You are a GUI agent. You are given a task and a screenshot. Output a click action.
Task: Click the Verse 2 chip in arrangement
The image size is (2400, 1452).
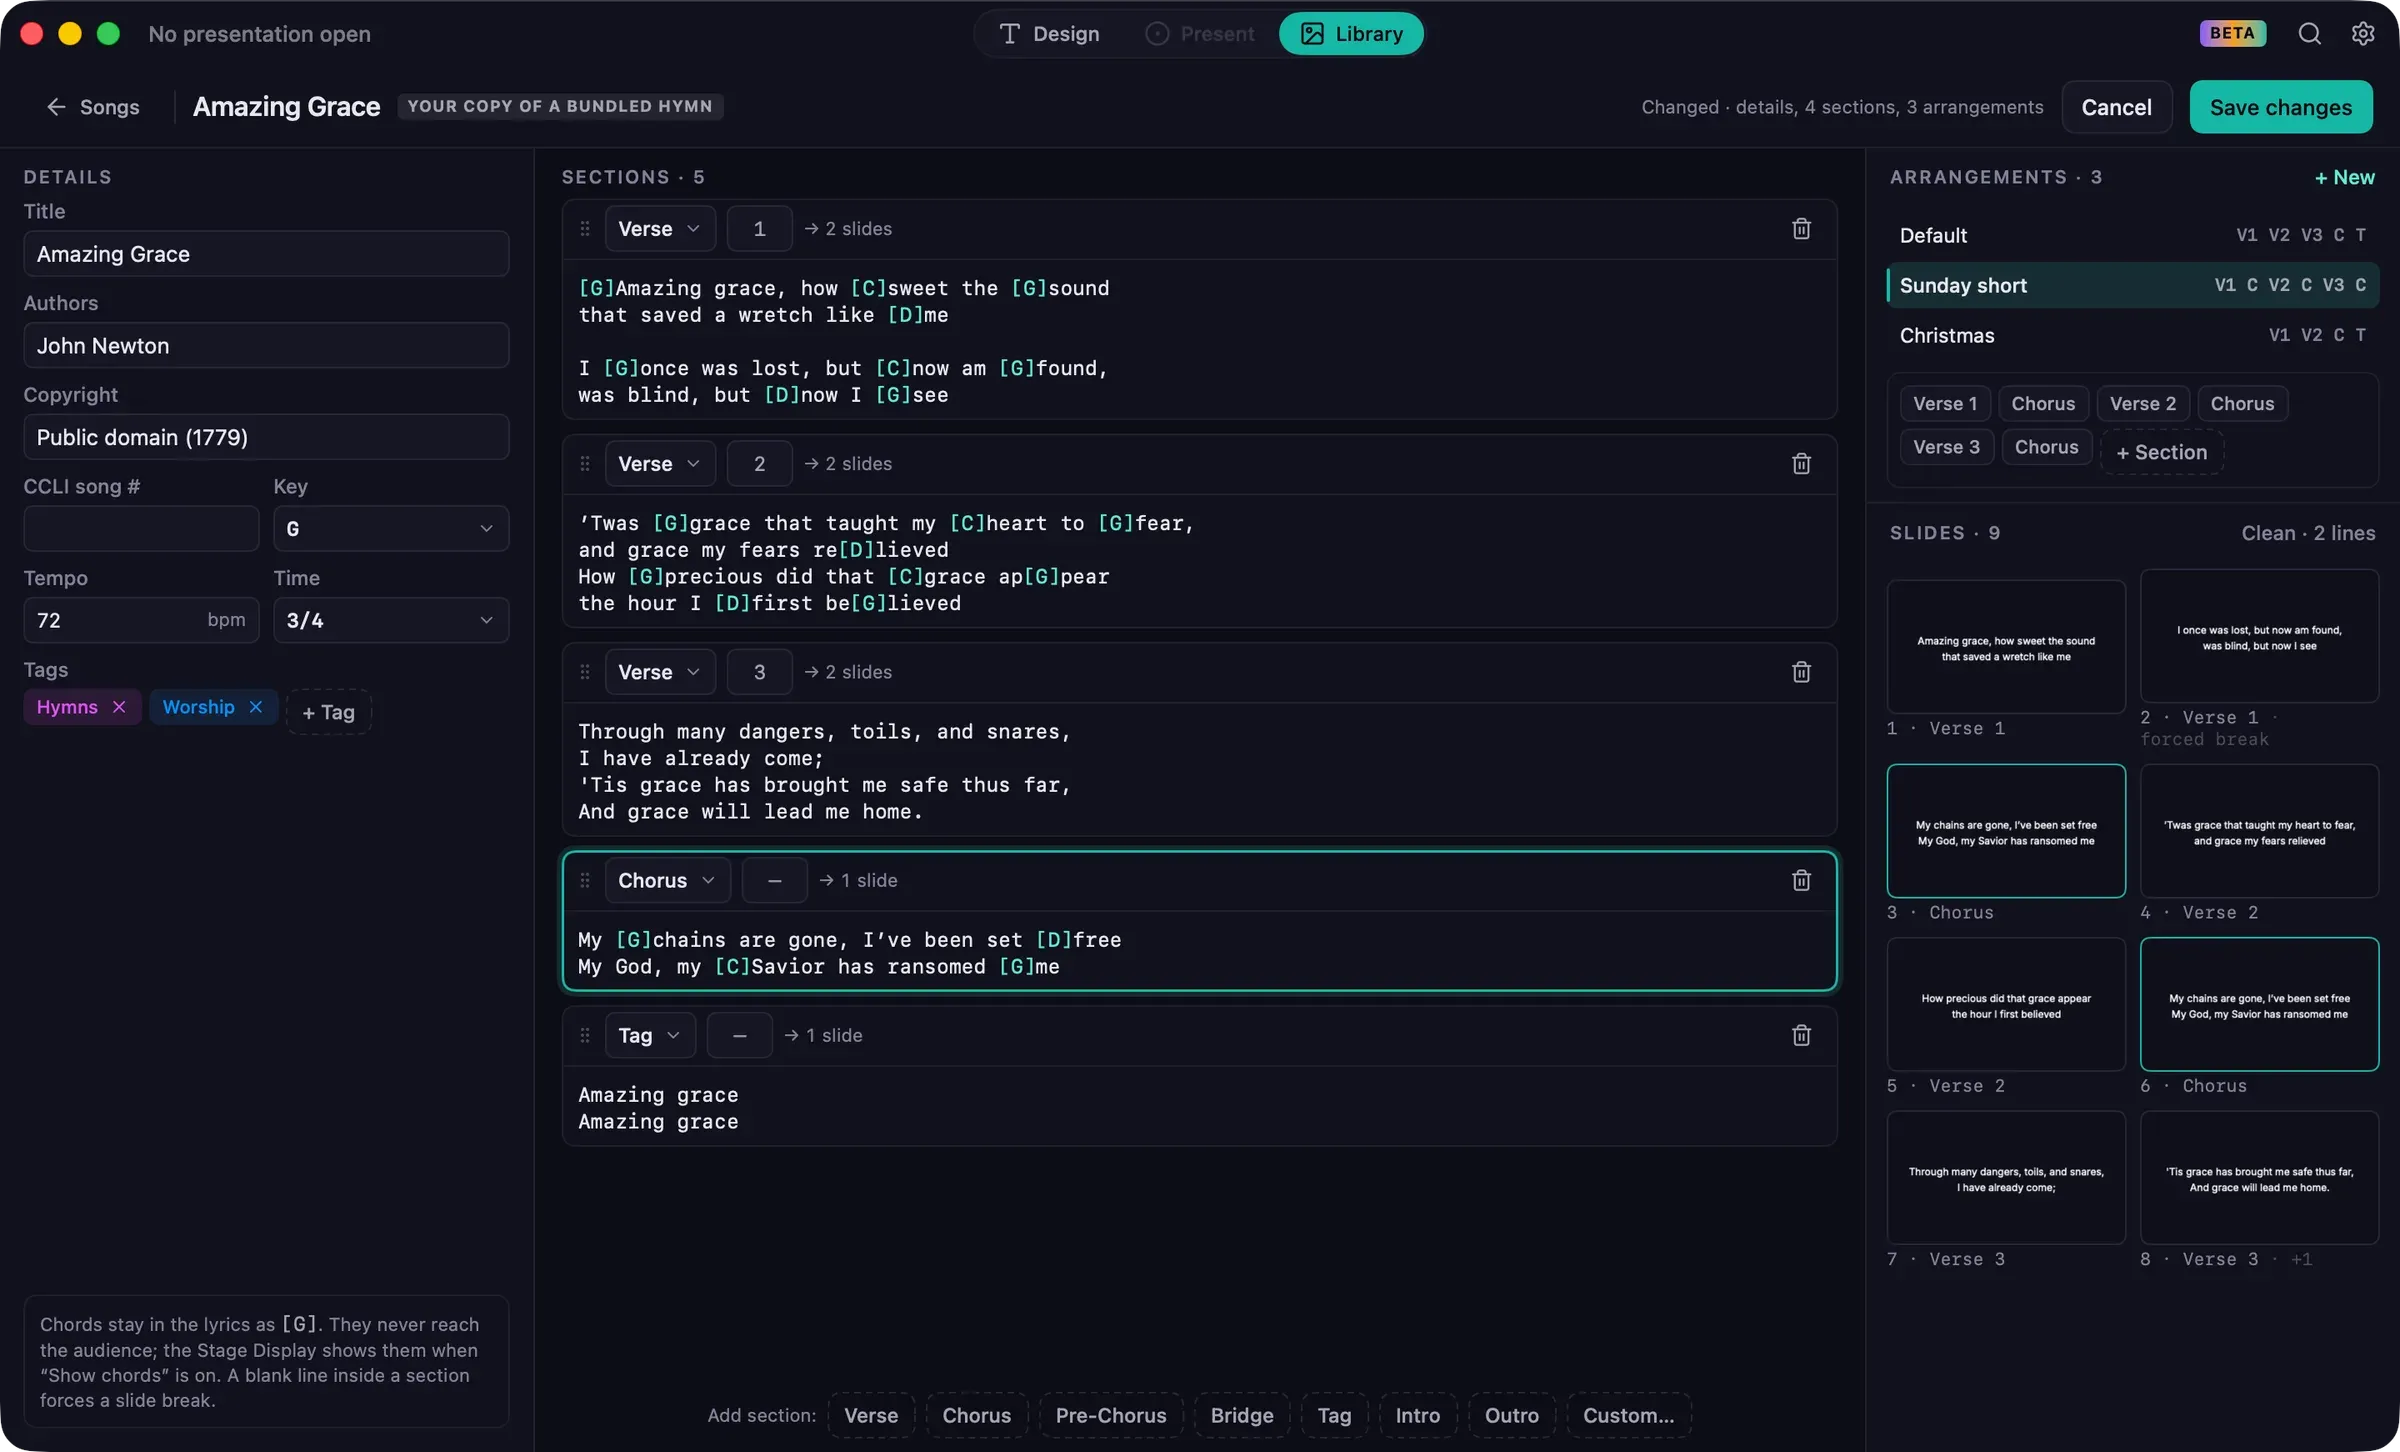pos(2142,404)
